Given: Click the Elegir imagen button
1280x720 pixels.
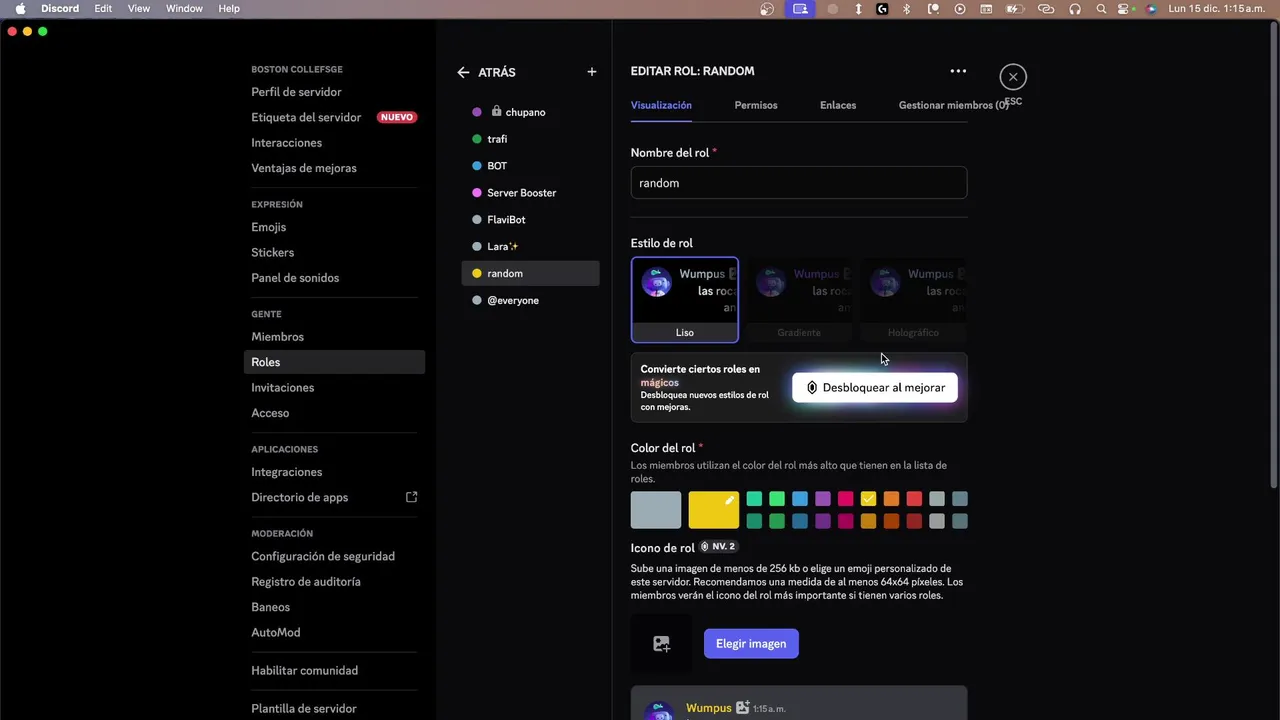Looking at the screenshot, I should click(751, 644).
